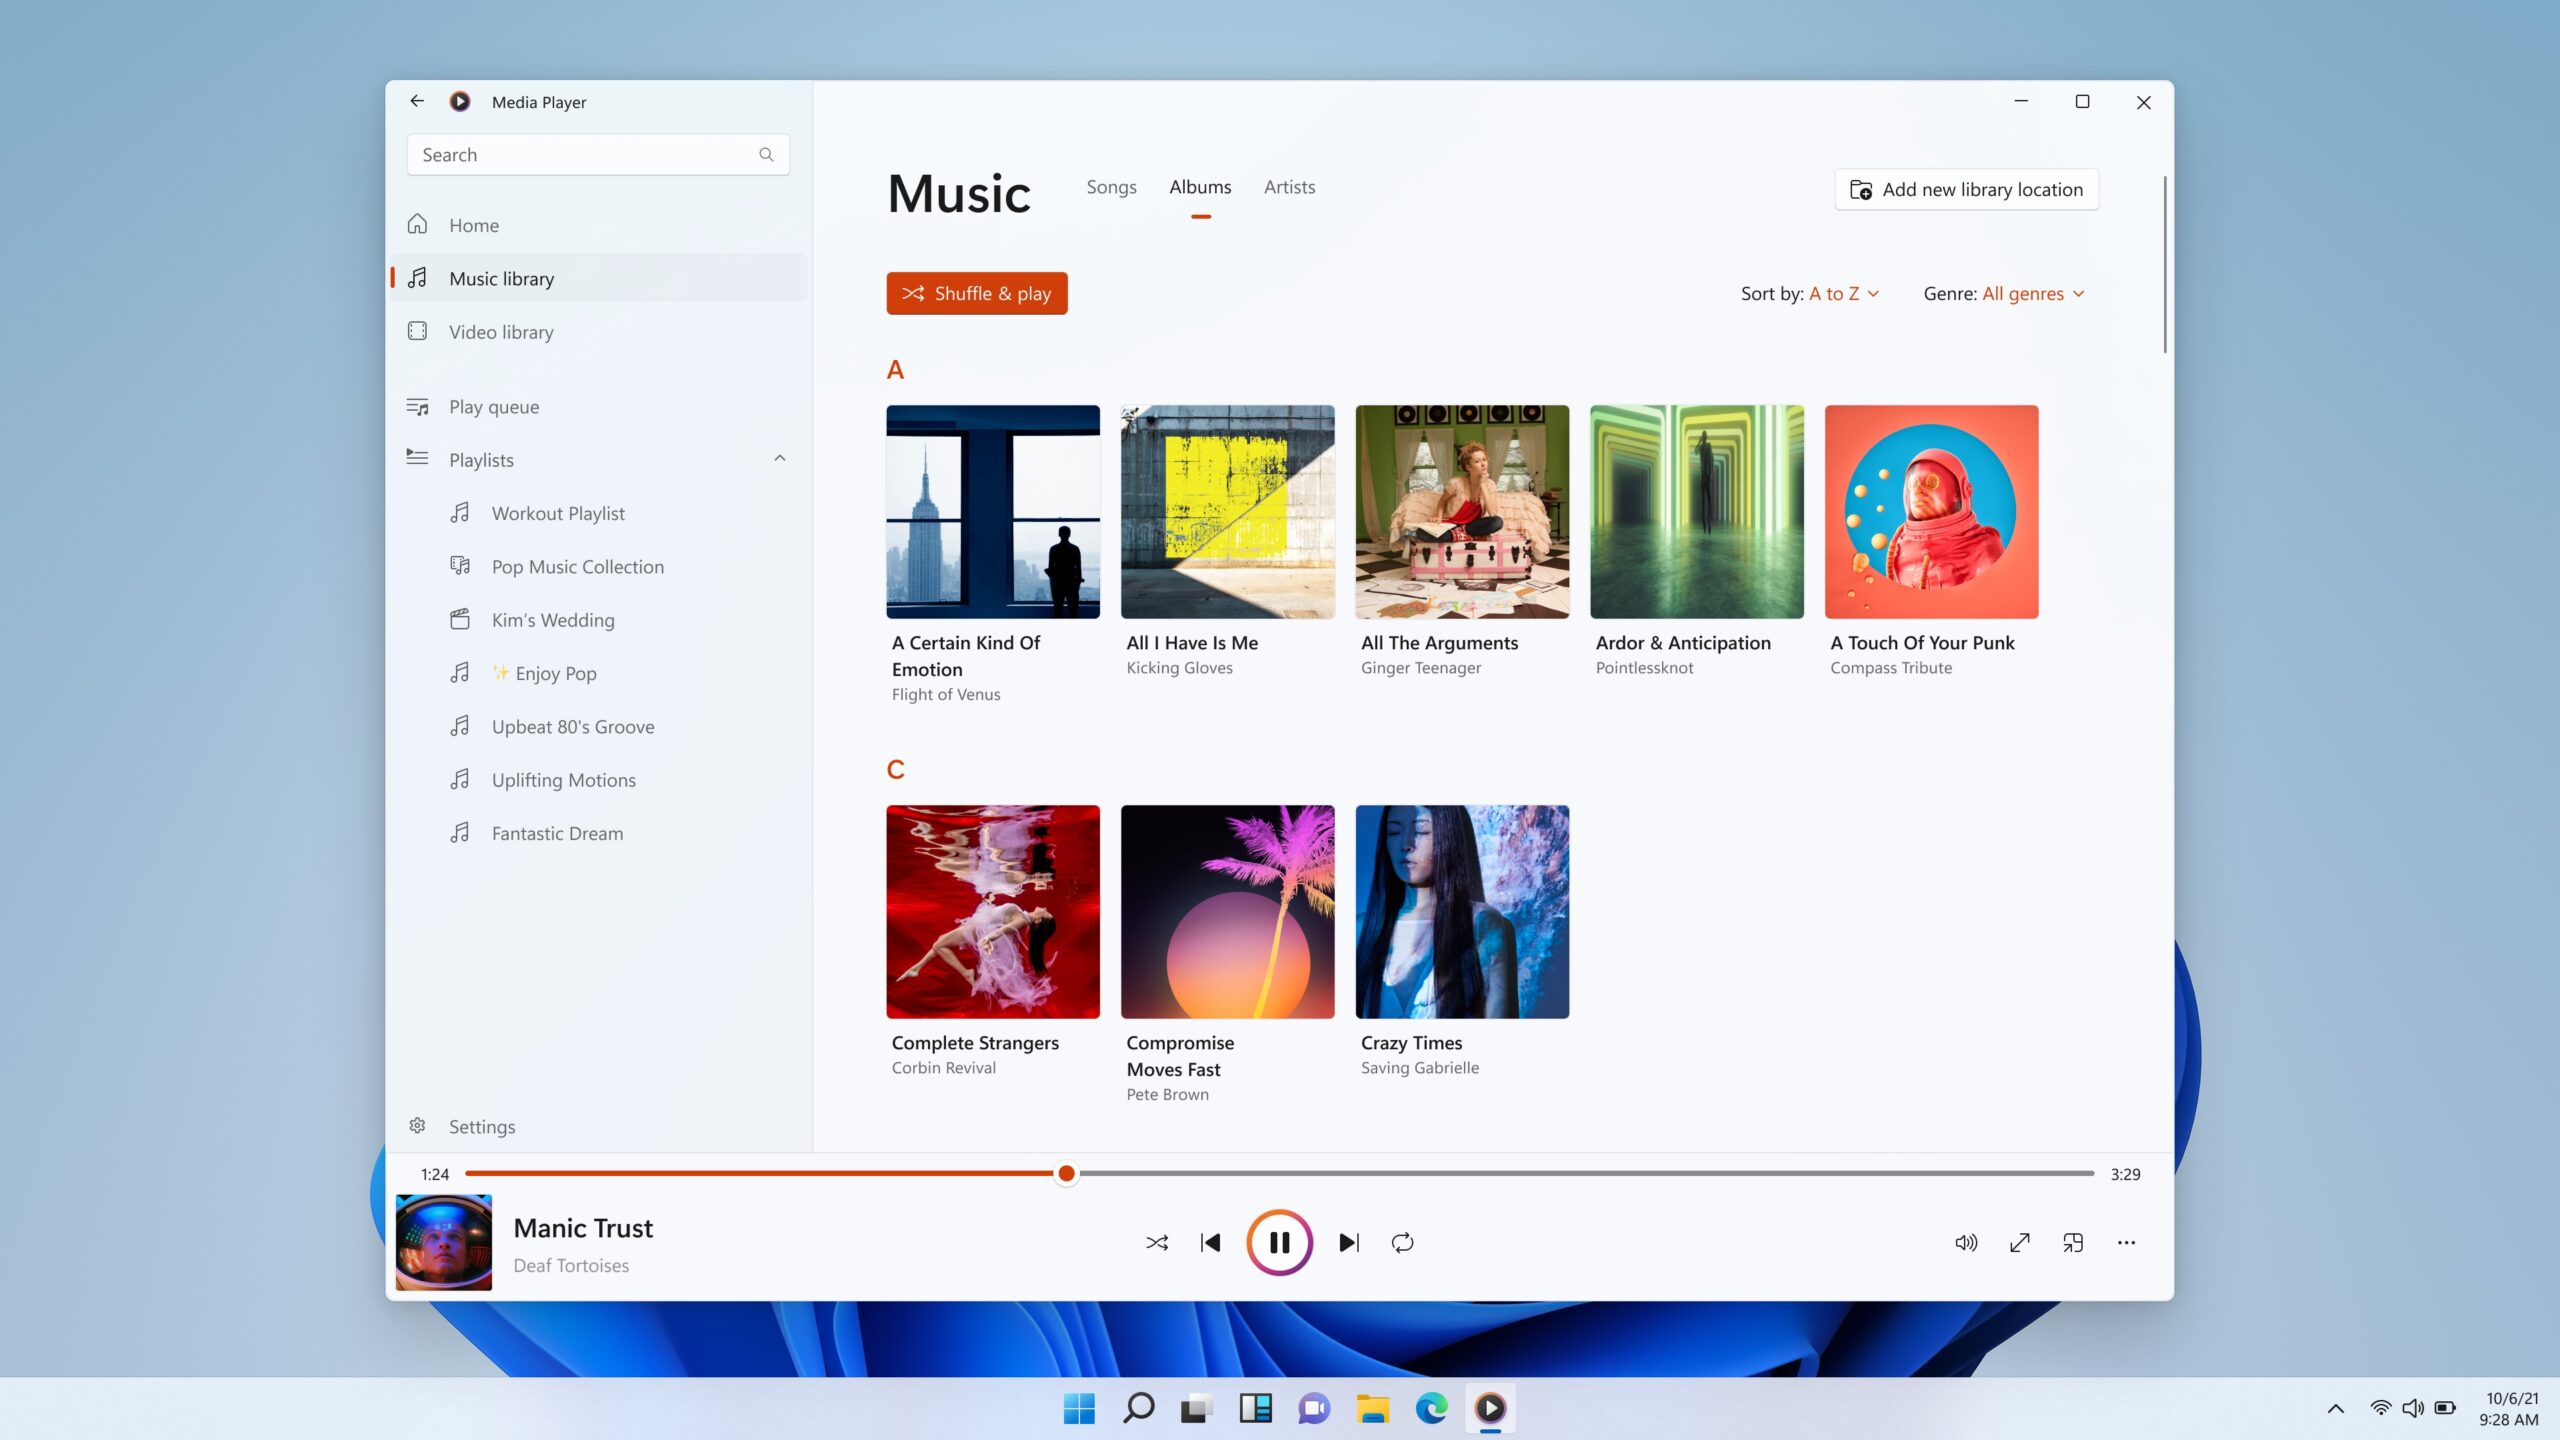Viewport: 2560px width, 1440px height.
Task: Switch to the Artists tab
Action: [1289, 186]
